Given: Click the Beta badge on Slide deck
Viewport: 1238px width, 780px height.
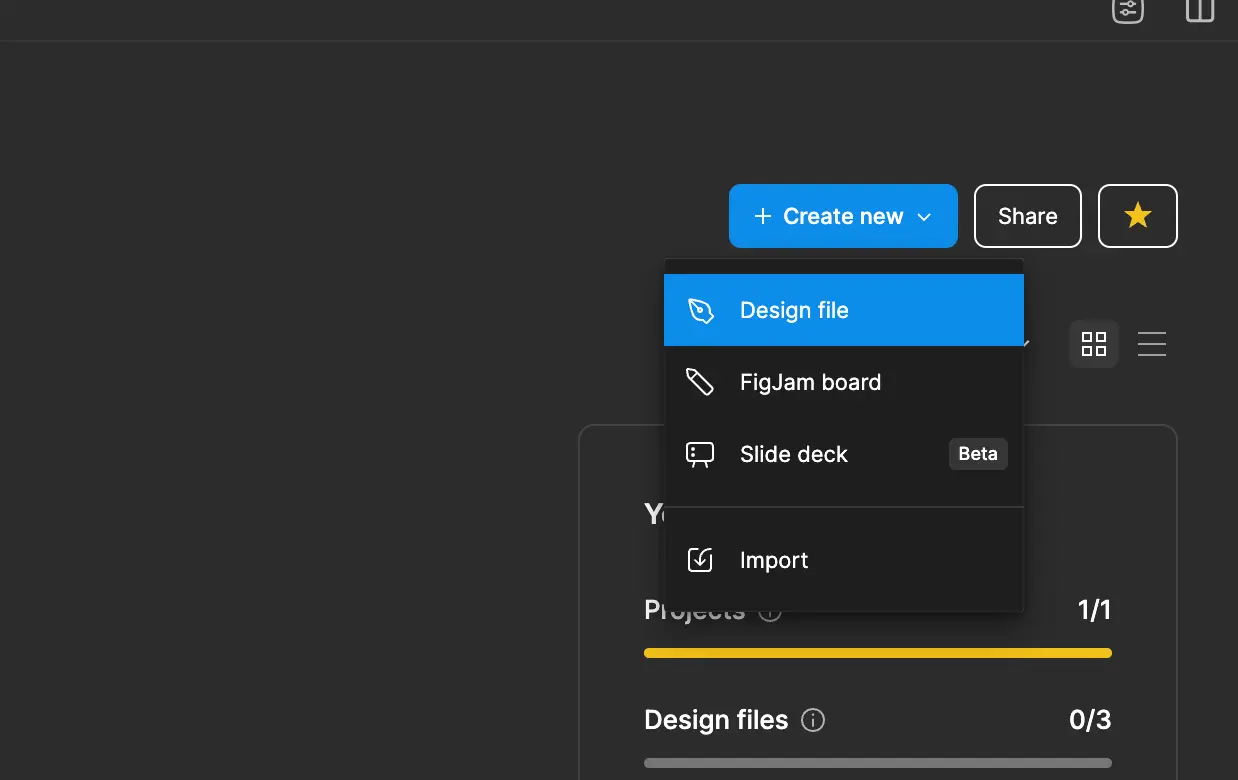Looking at the screenshot, I should [977, 454].
